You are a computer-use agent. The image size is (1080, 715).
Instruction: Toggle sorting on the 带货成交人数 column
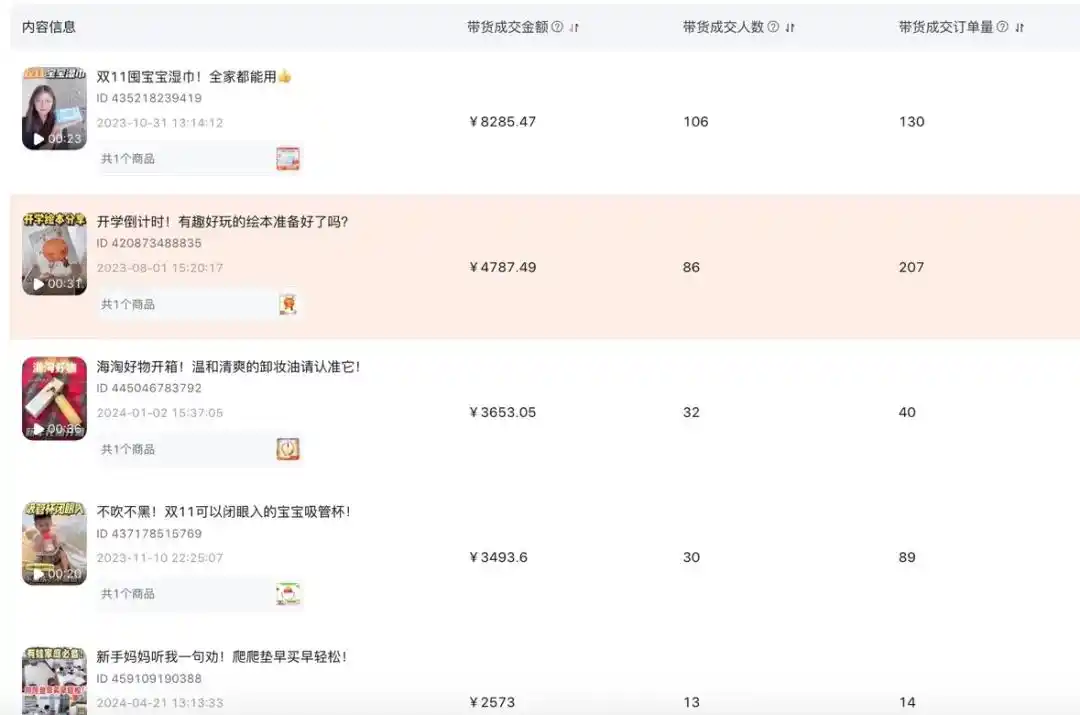(789, 27)
